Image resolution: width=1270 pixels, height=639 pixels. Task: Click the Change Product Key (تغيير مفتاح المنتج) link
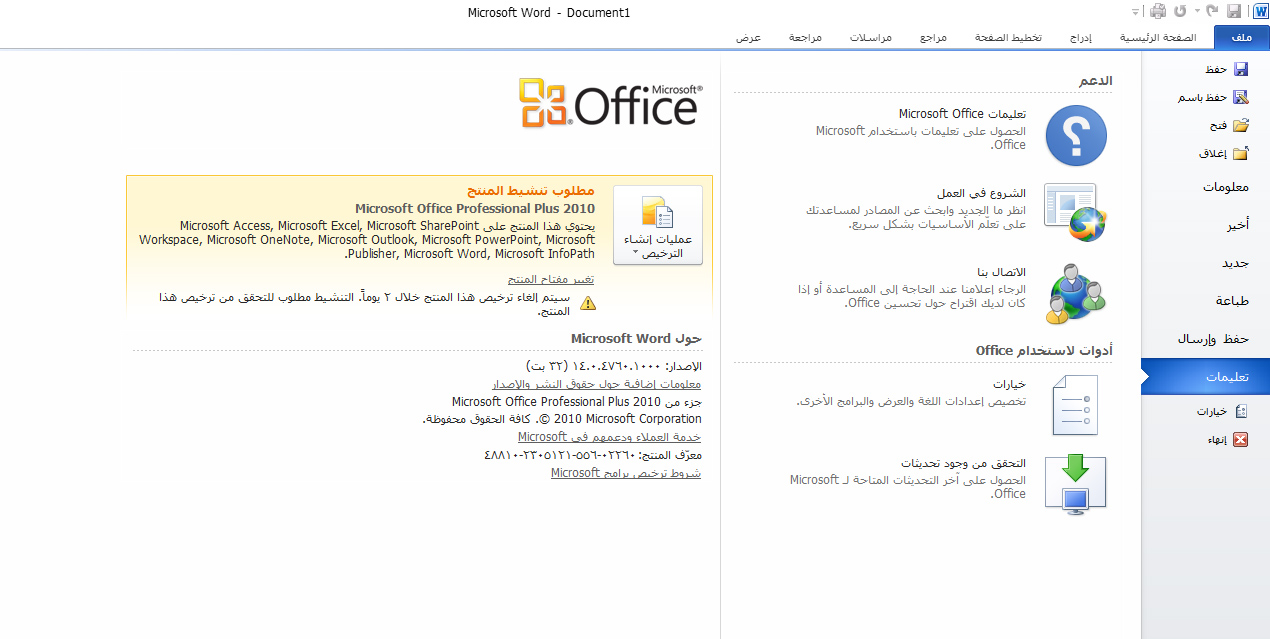[551, 279]
